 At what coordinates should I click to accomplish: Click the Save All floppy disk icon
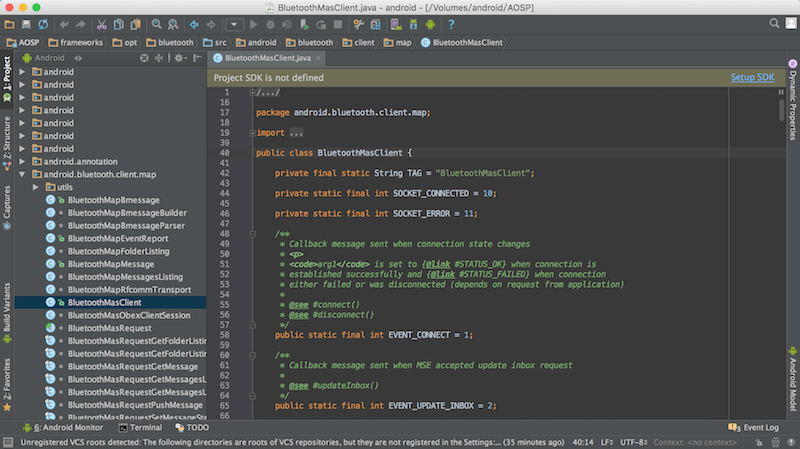pos(26,24)
